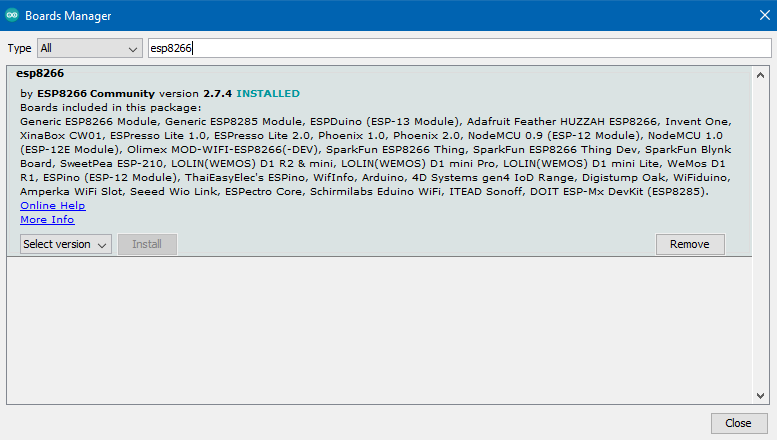Open the Type filter dropdown
777x440 pixels.
pyautogui.click(x=90, y=48)
